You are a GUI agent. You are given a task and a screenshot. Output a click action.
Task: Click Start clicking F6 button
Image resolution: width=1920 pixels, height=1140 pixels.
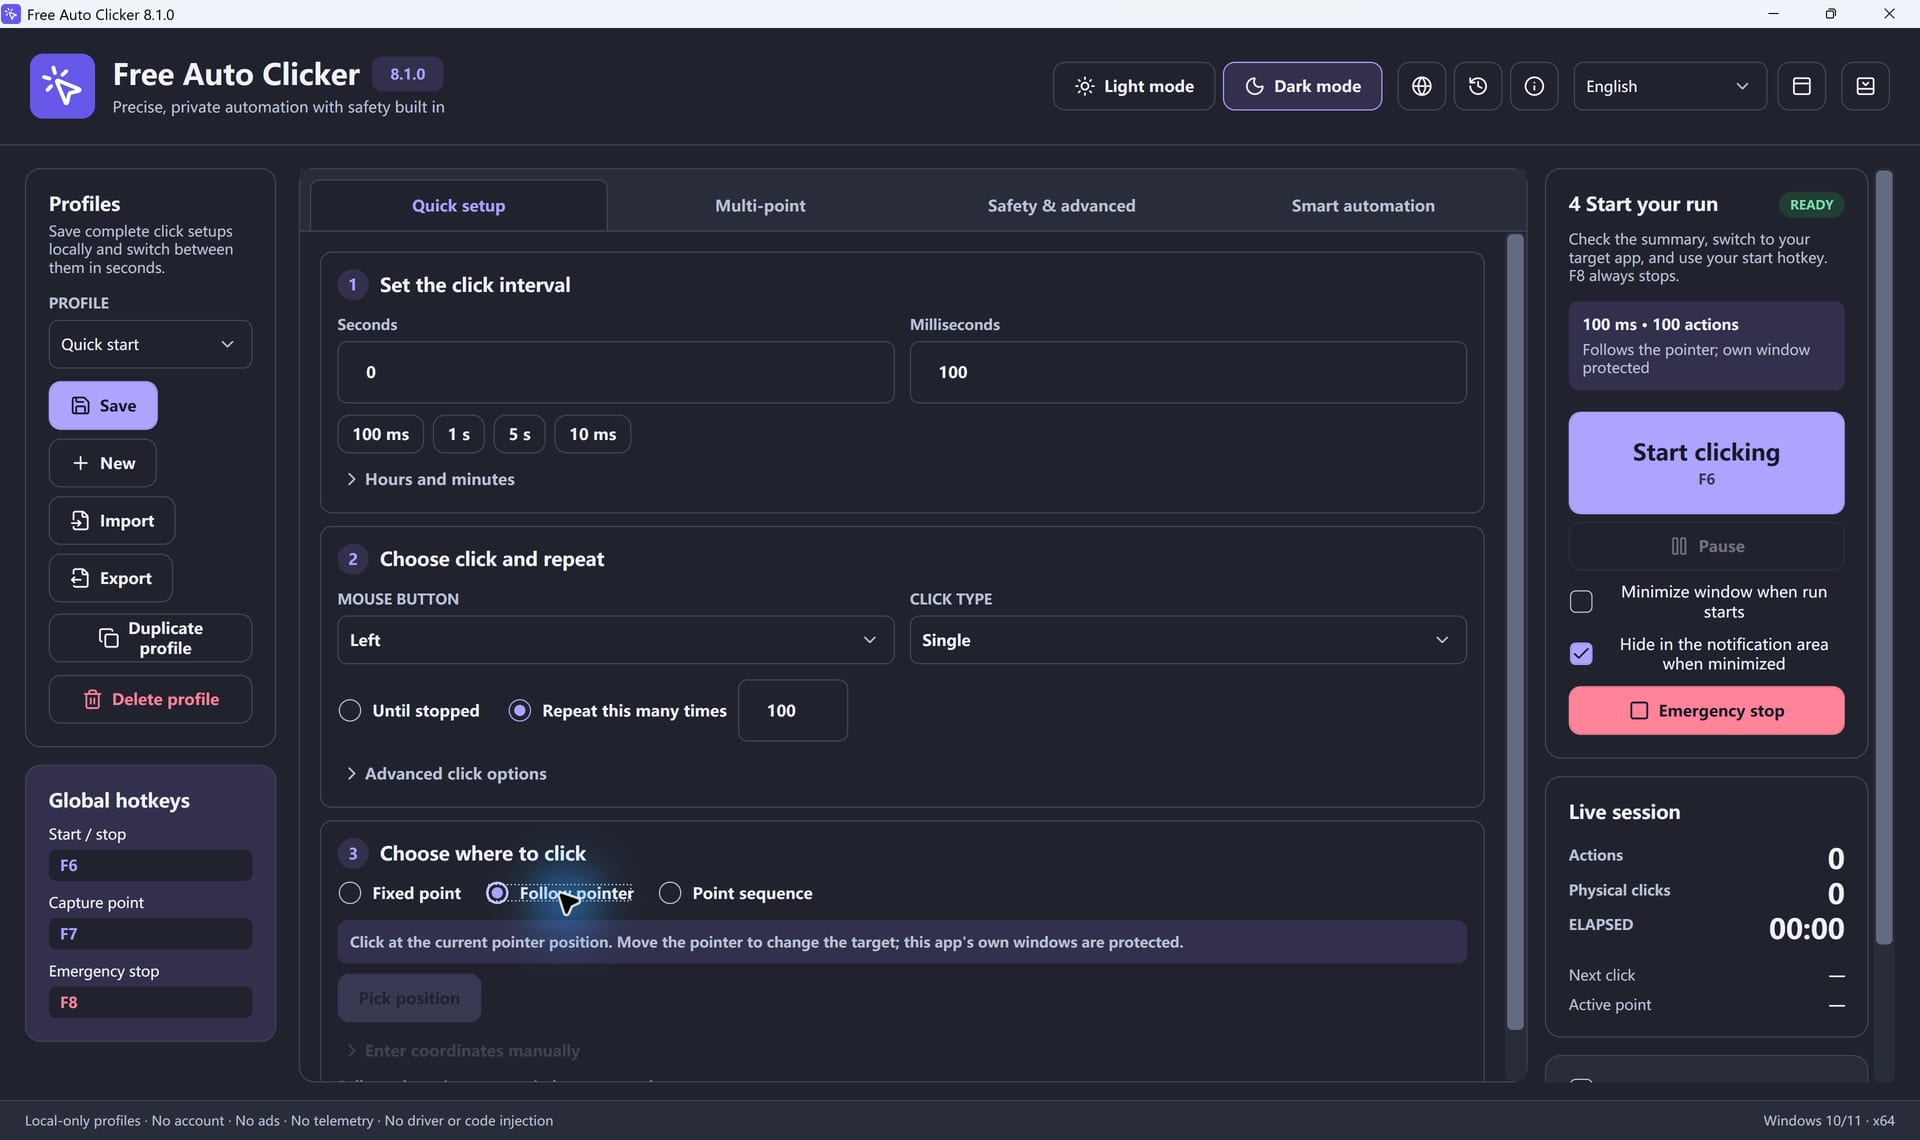1706,463
